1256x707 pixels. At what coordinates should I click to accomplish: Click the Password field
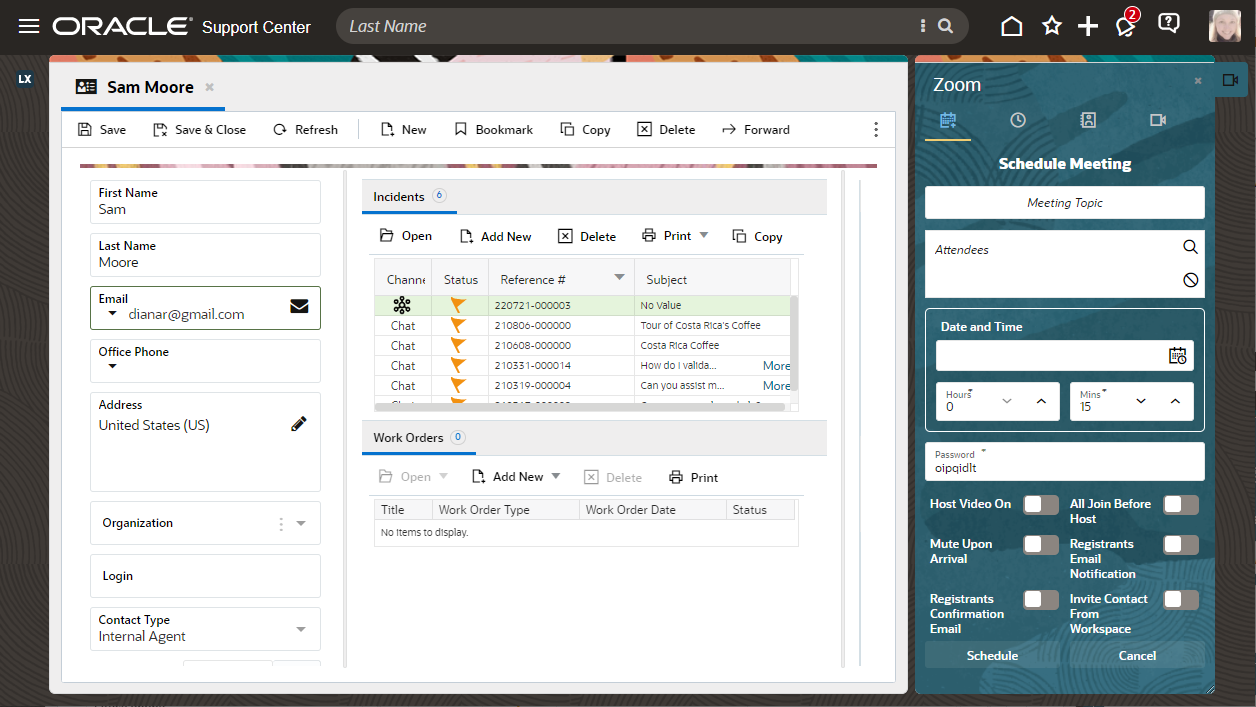pos(1065,461)
